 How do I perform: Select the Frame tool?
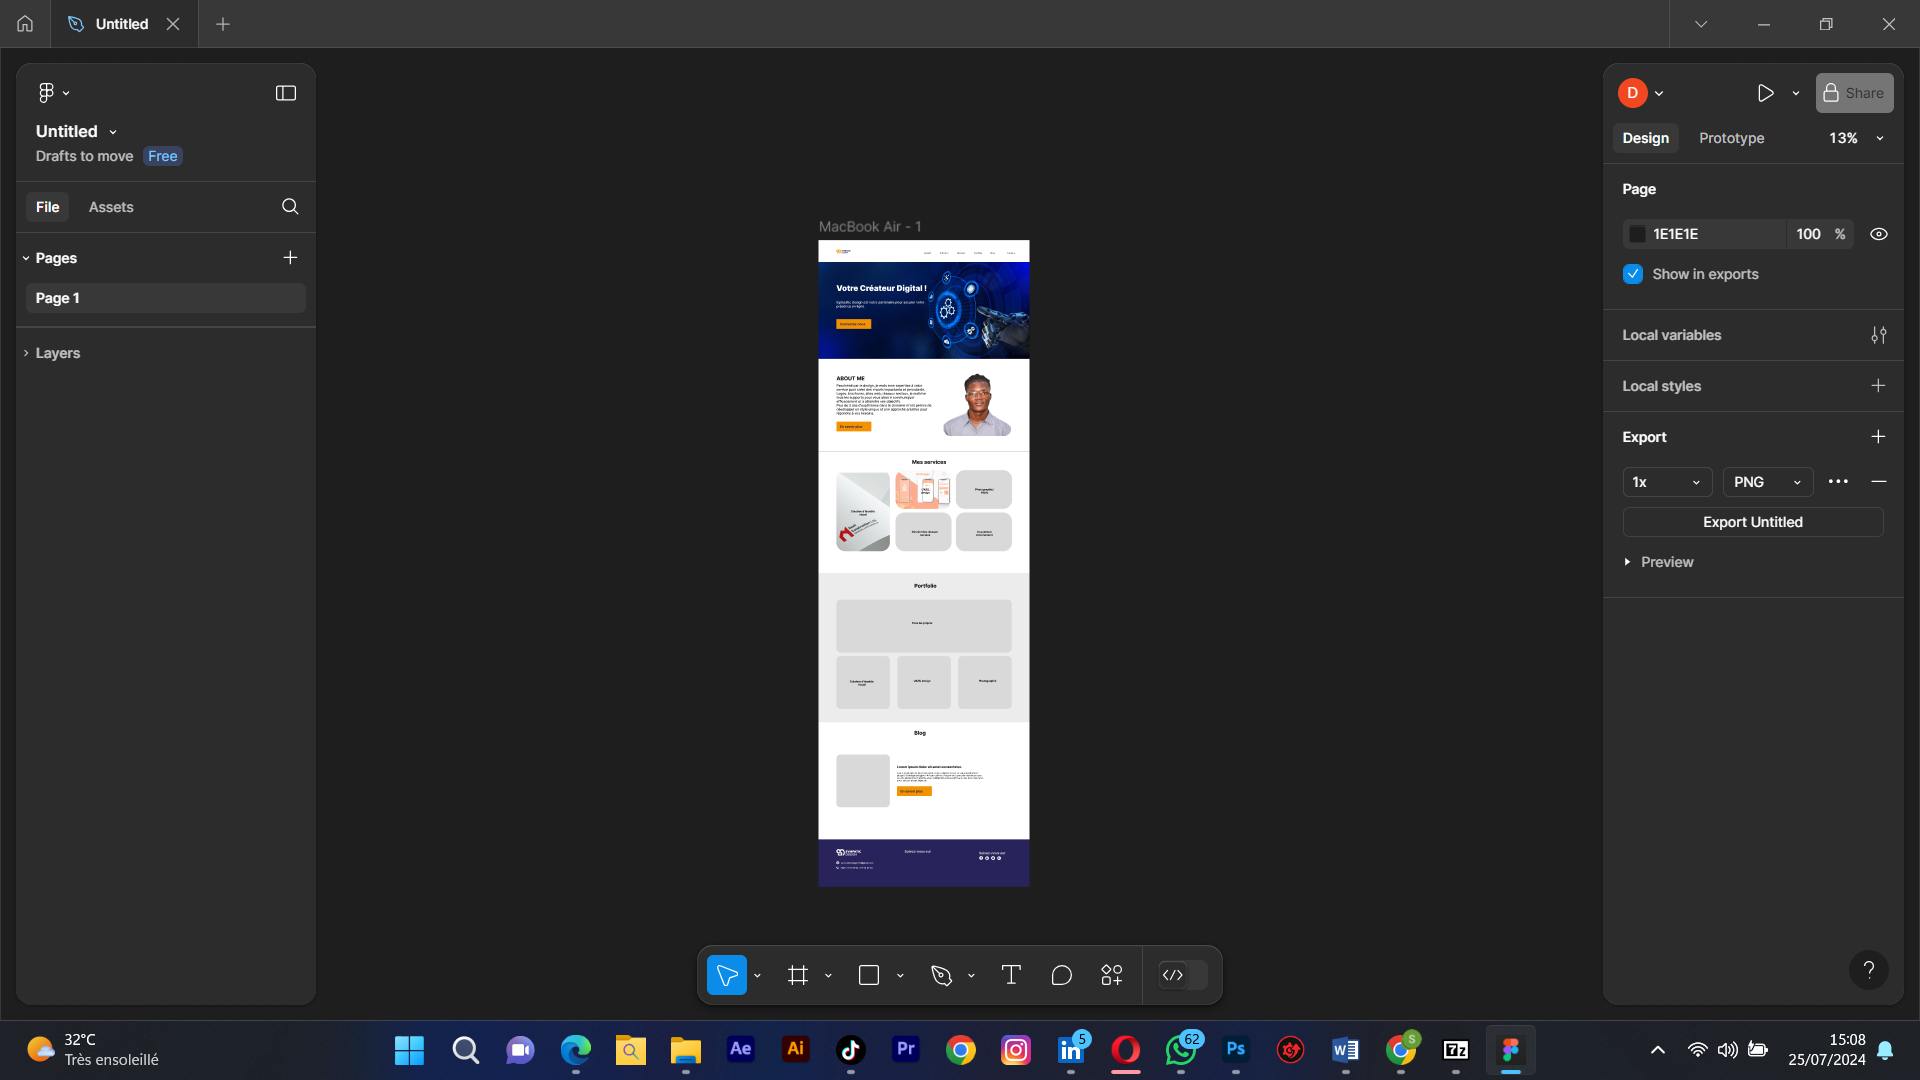pyautogui.click(x=798, y=975)
